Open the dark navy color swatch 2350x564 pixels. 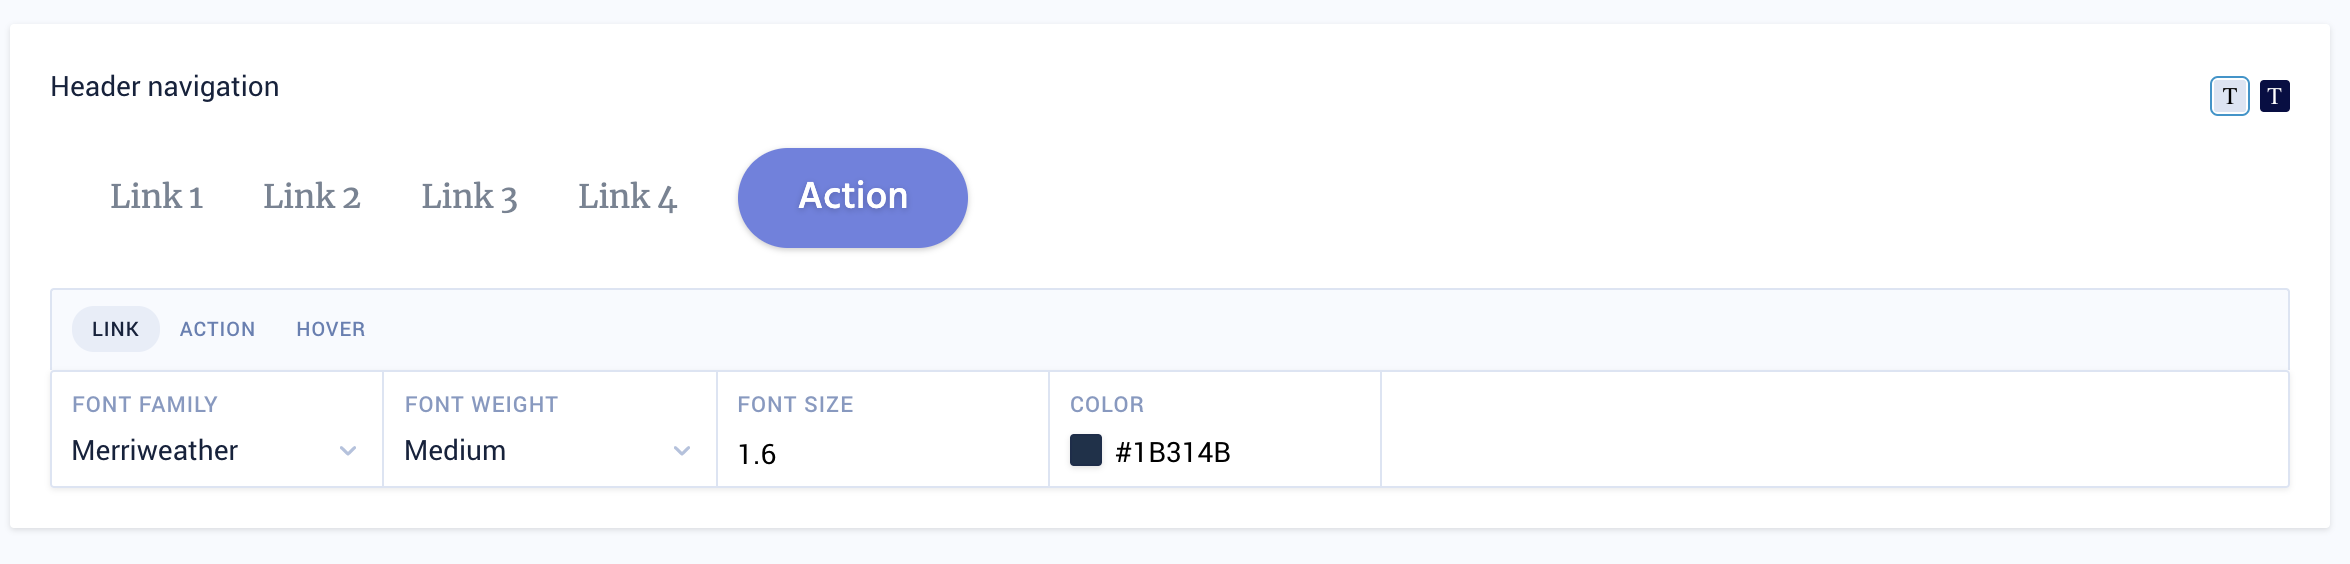1085,451
